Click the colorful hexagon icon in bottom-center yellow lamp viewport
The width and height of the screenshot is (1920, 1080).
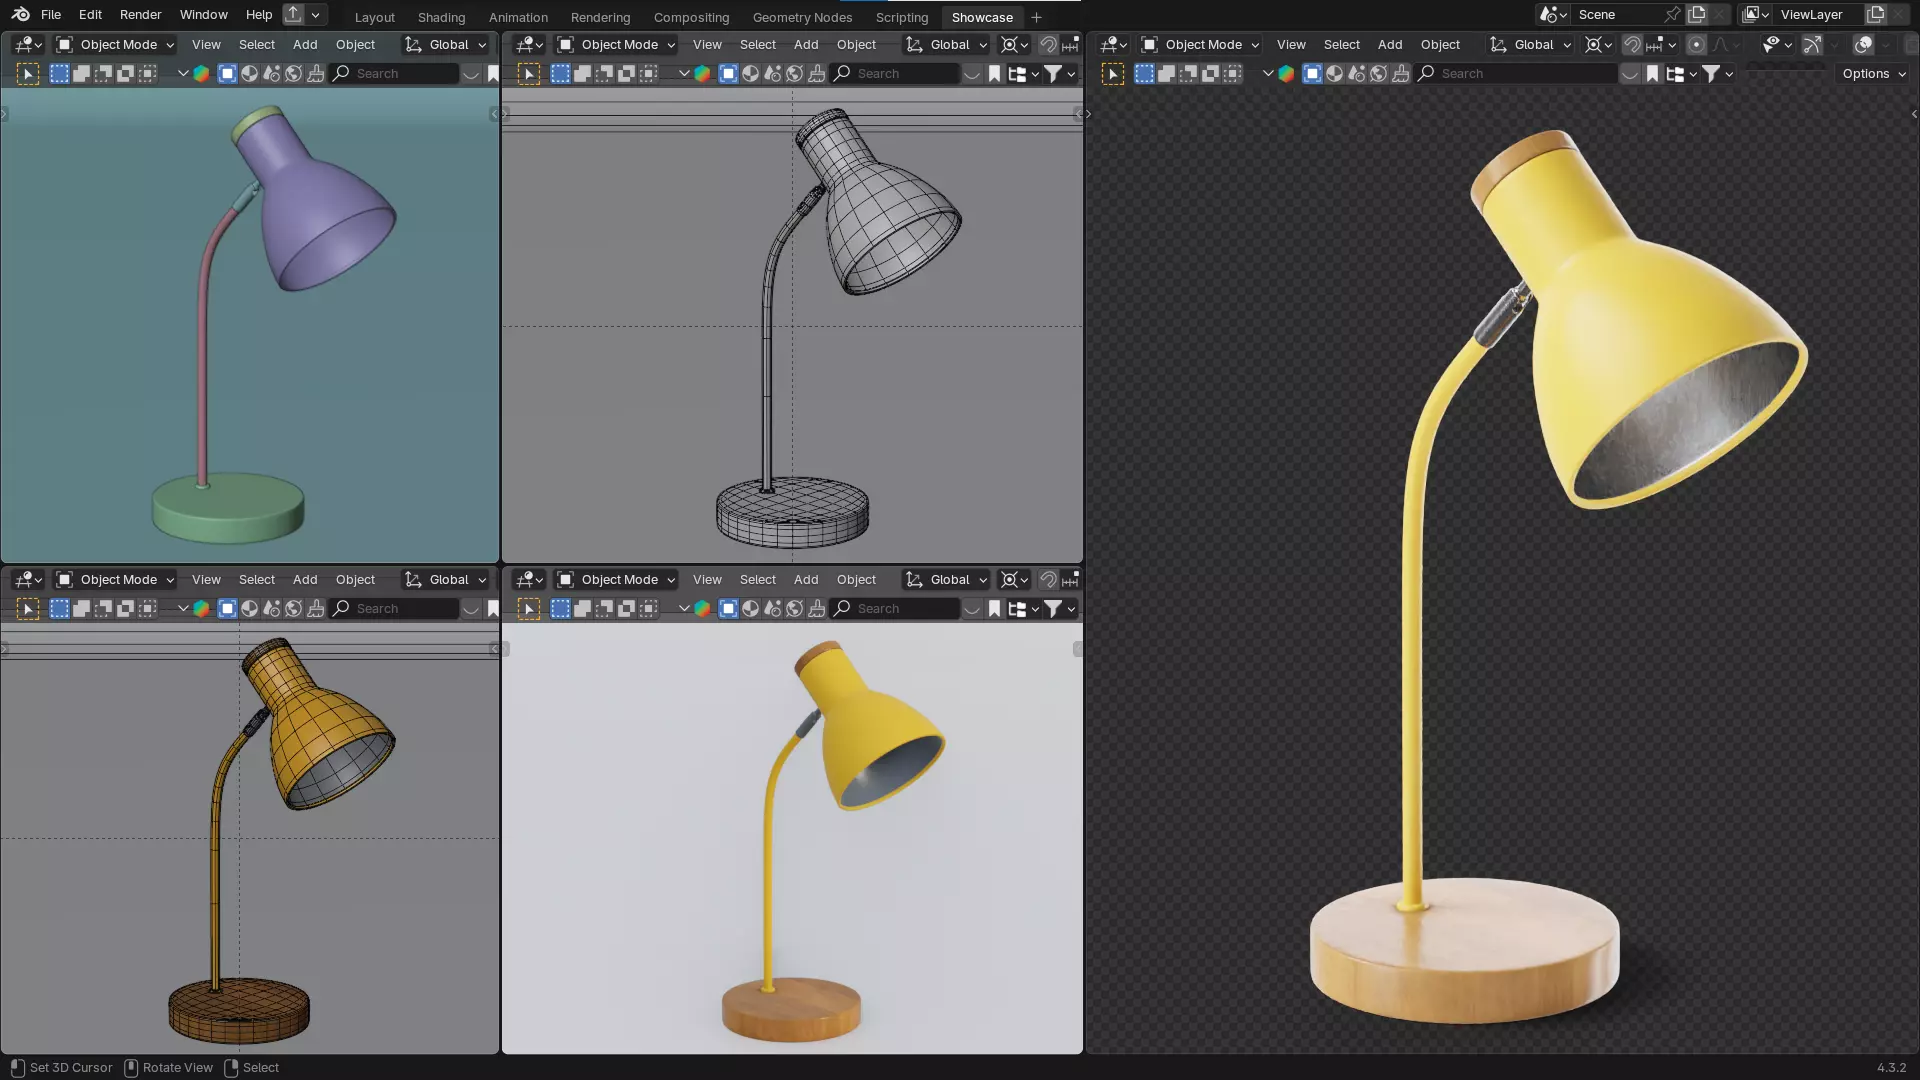point(702,608)
